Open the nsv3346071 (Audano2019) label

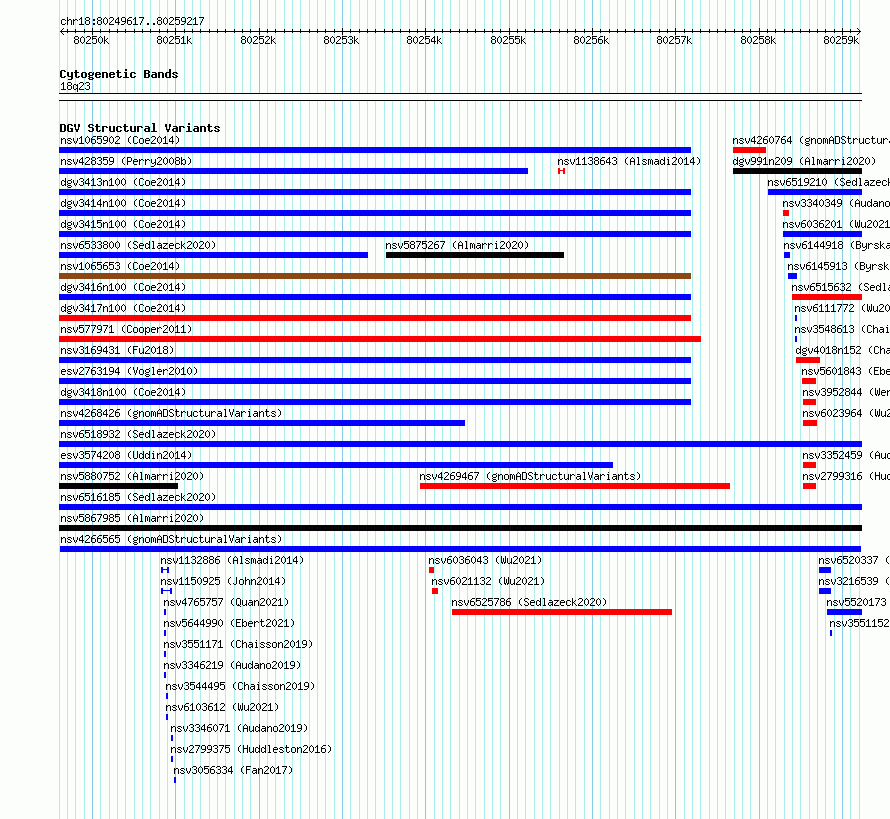click(239, 728)
